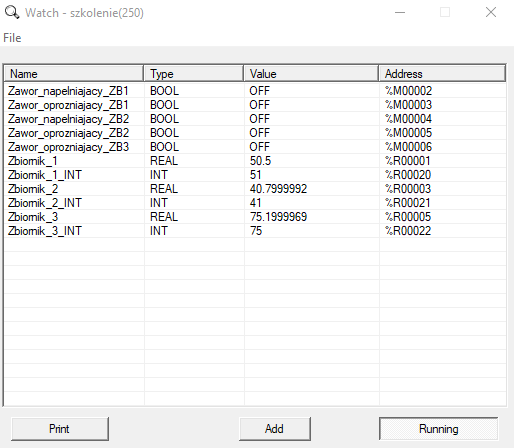The width and height of the screenshot is (514, 448).
Task: Sort by the Name column header
Action: point(74,74)
